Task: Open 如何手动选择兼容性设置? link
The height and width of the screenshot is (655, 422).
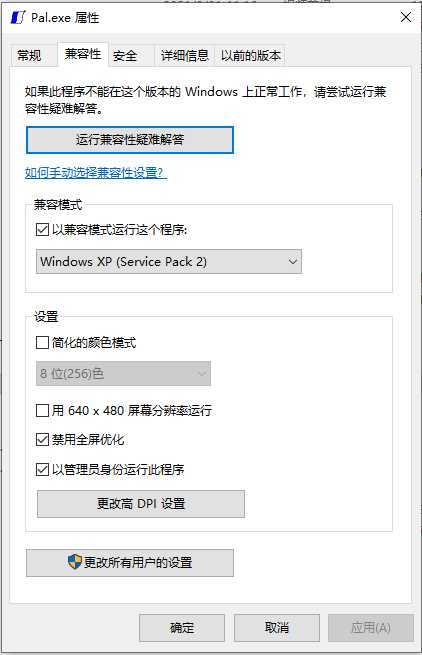Action: [96, 173]
